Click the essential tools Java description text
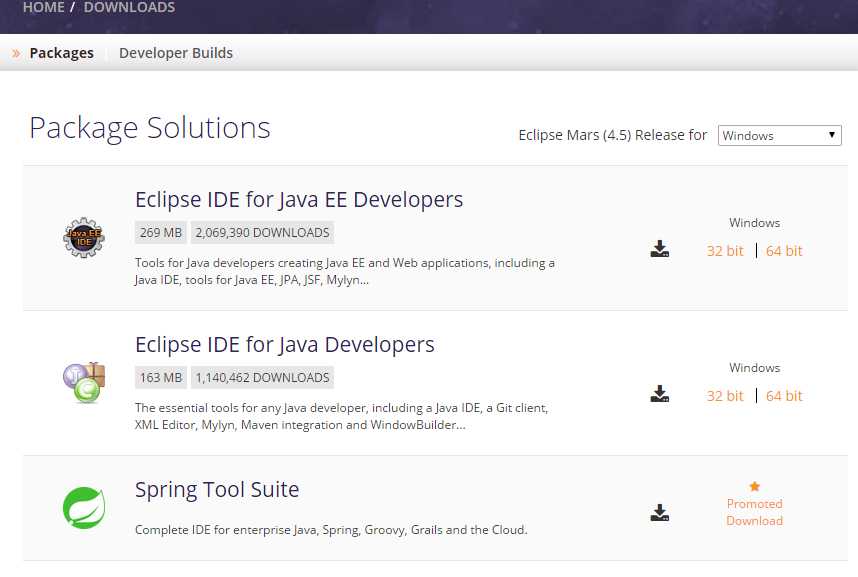Image resolution: width=858 pixels, height=577 pixels. coord(341,417)
